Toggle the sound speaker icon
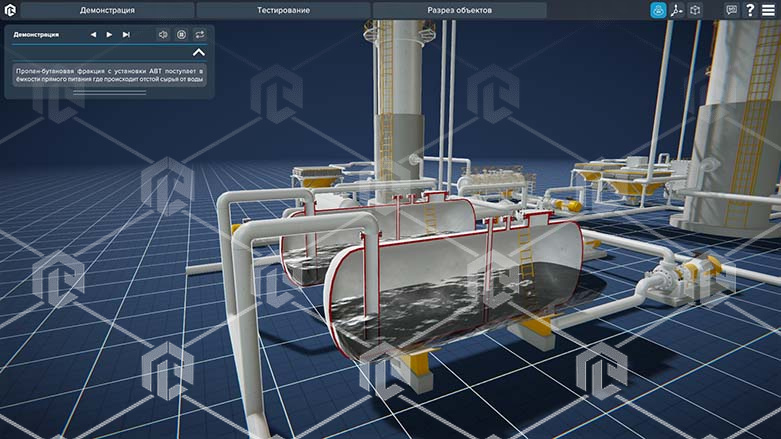 point(163,34)
